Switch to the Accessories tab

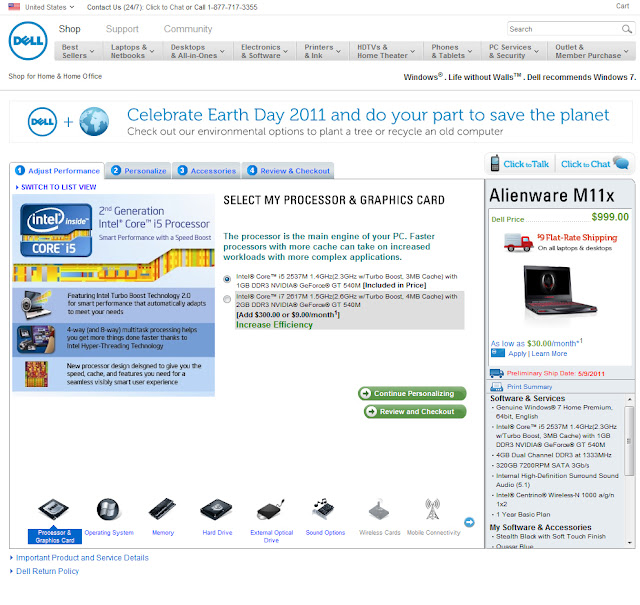[207, 171]
